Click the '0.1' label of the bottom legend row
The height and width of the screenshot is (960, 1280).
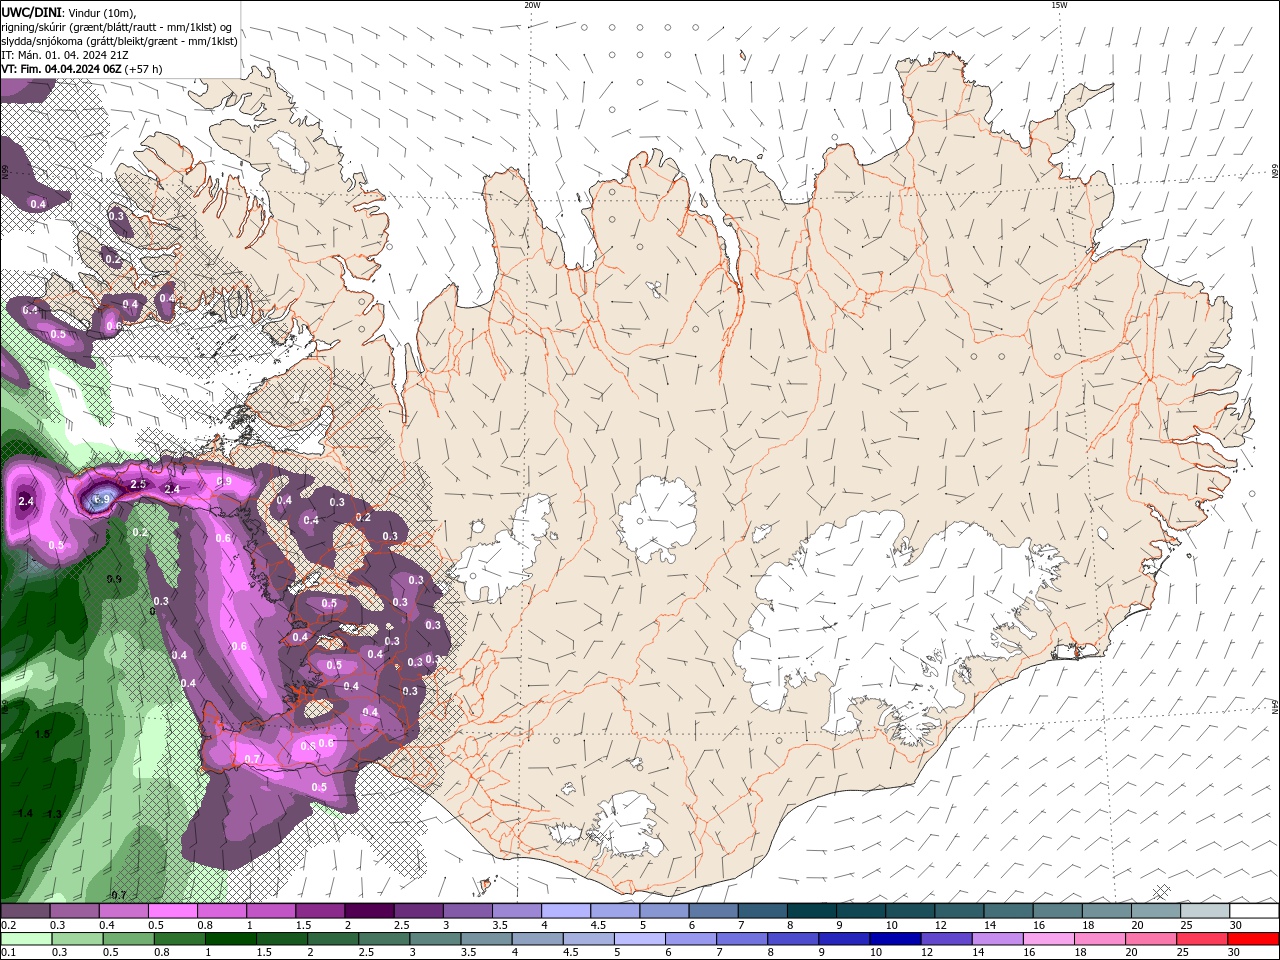9,953
